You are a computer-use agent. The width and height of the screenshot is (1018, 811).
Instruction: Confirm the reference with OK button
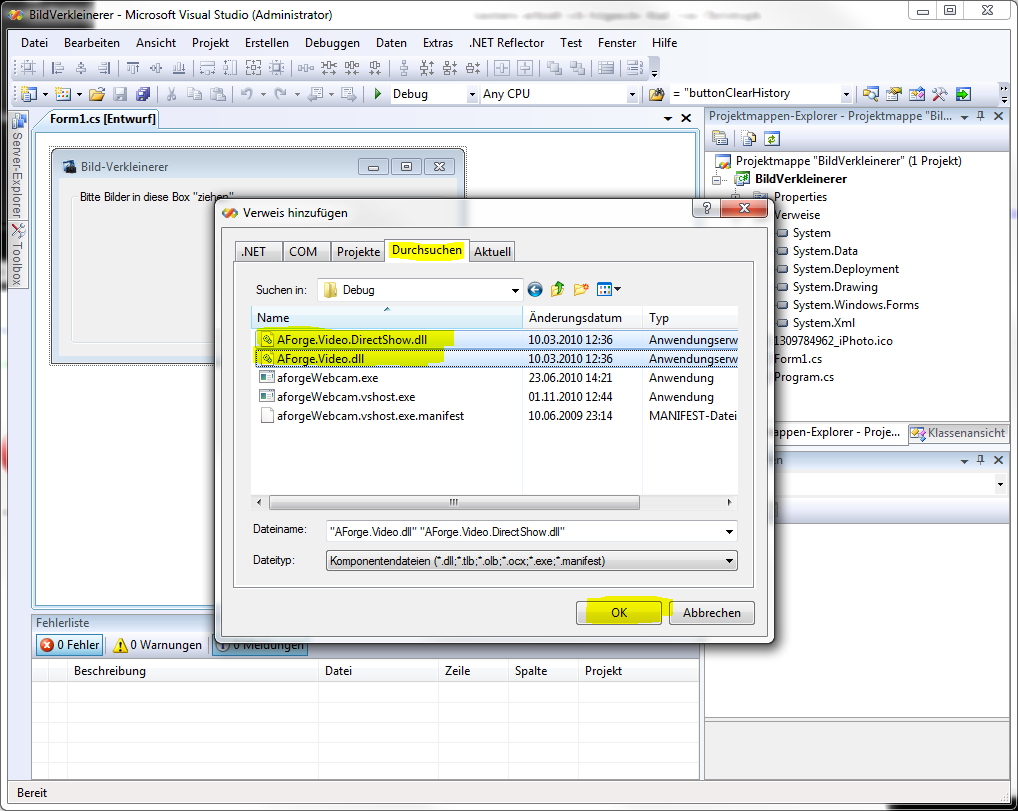coord(619,613)
